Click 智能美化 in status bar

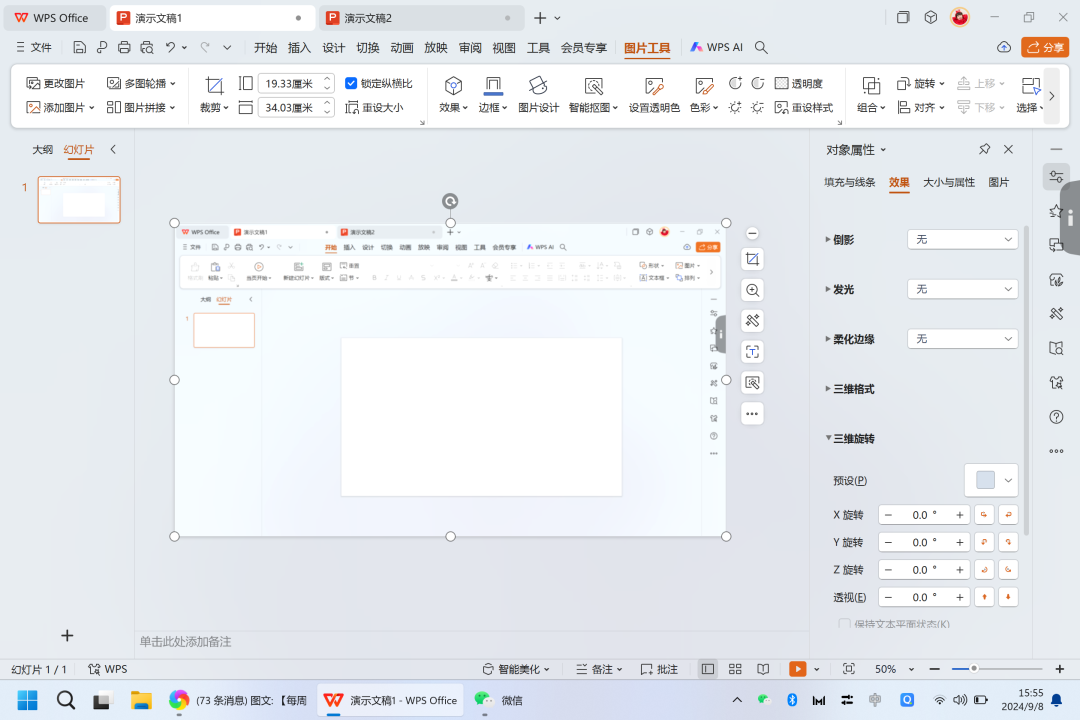pos(516,669)
